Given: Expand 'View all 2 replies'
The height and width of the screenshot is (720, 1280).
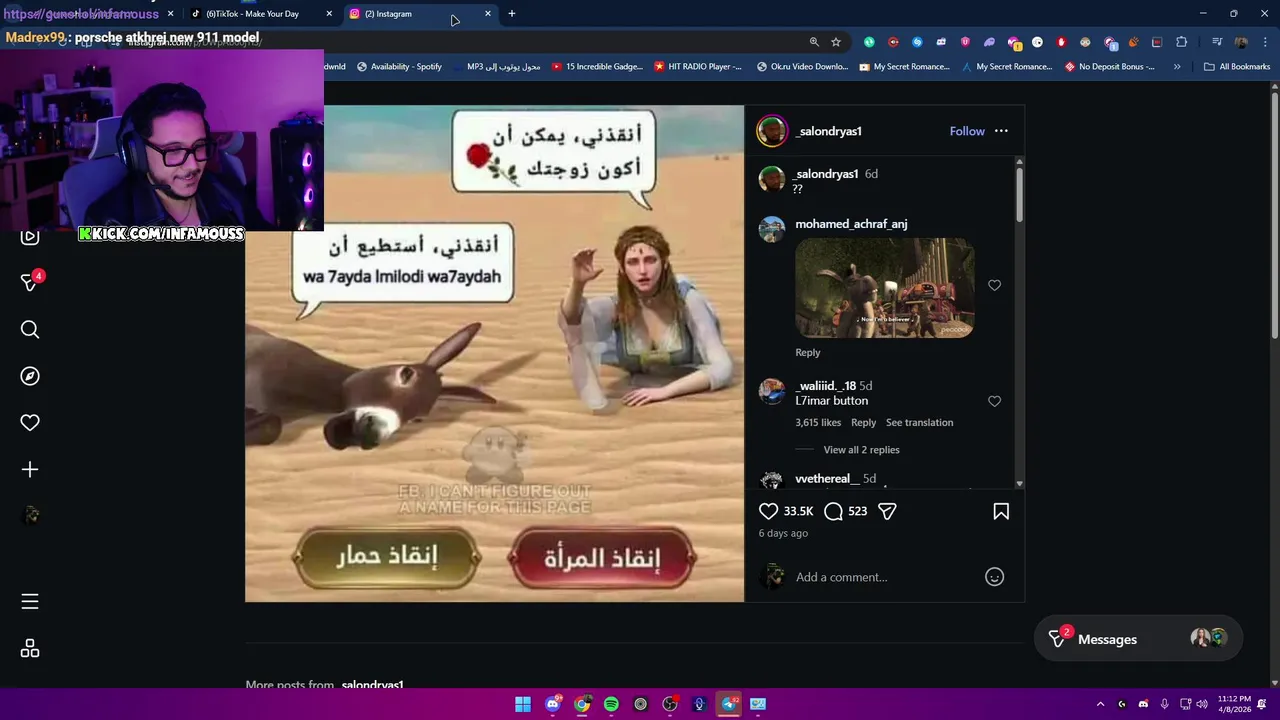Looking at the screenshot, I should 861,450.
